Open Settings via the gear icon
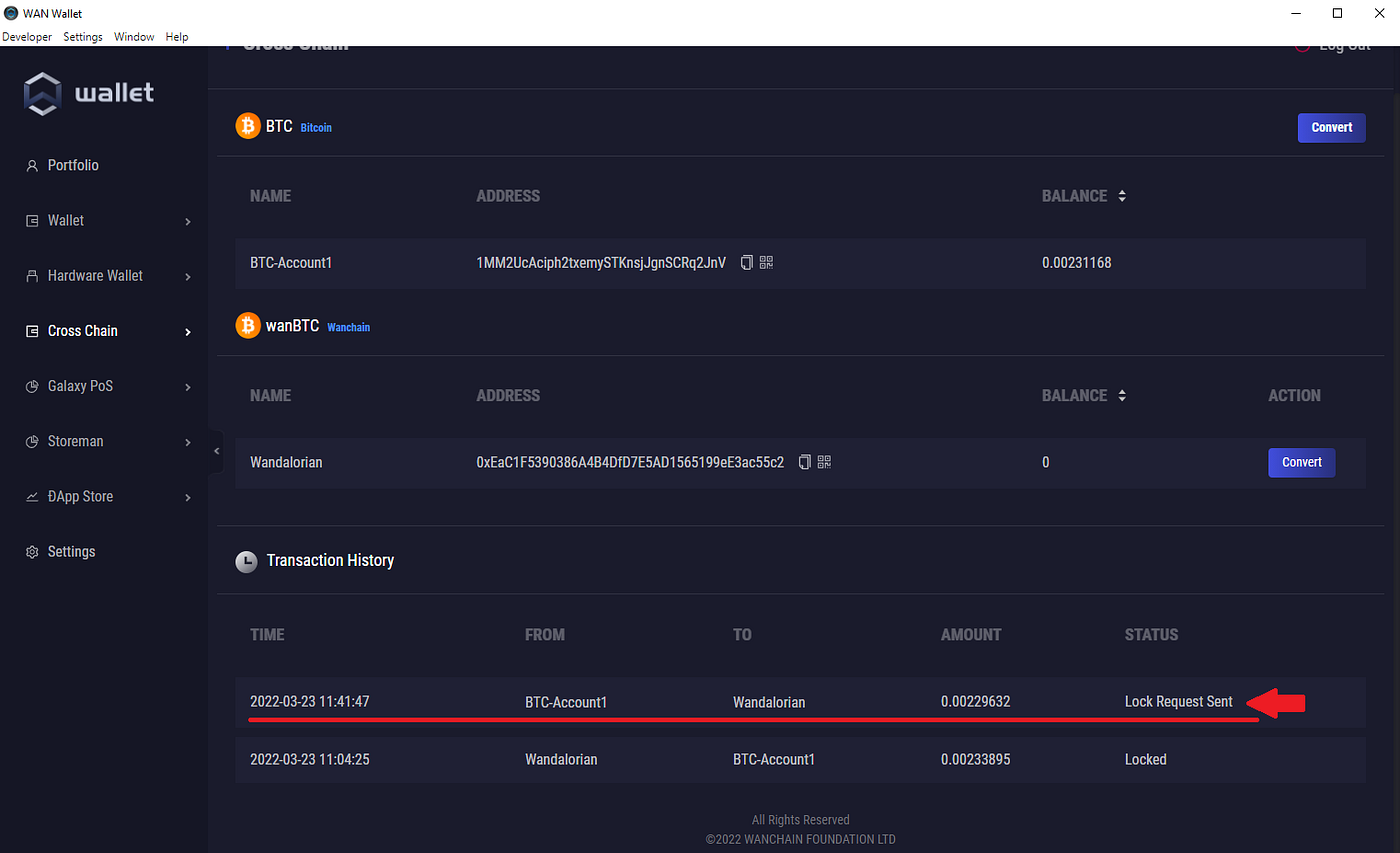1400x853 pixels. [x=32, y=552]
